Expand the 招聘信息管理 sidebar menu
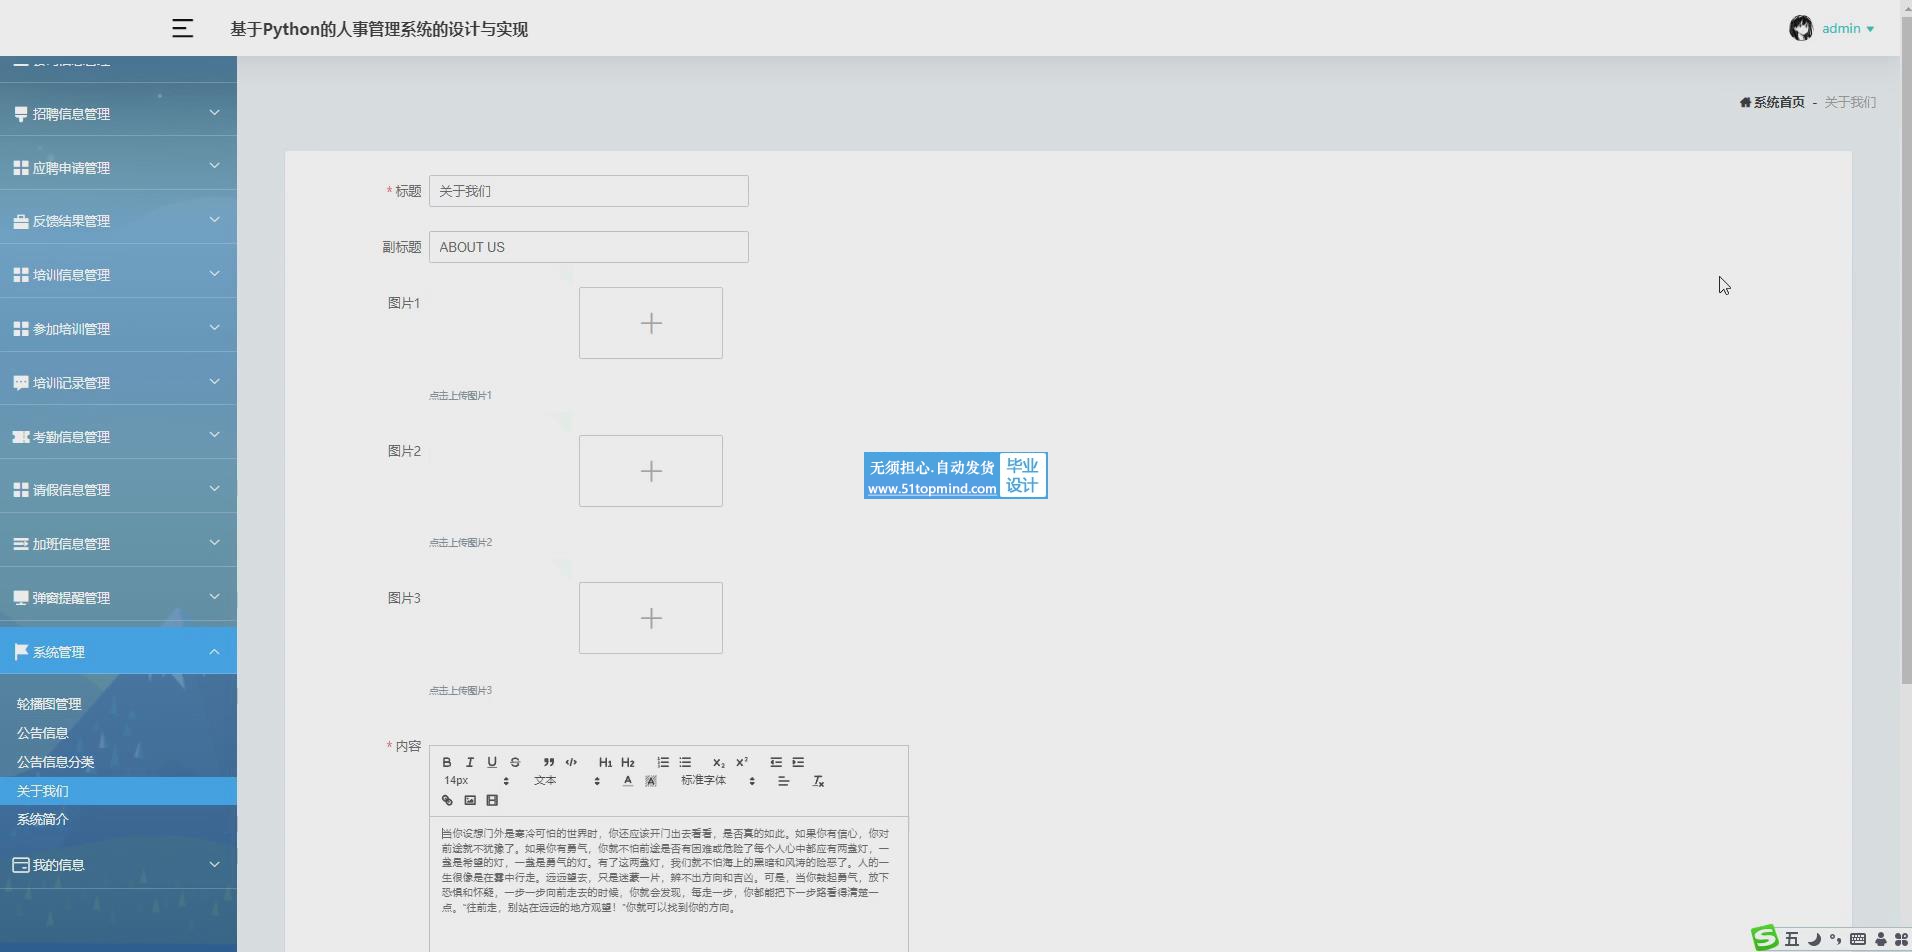Viewport: 1912px width, 952px height. (x=118, y=114)
